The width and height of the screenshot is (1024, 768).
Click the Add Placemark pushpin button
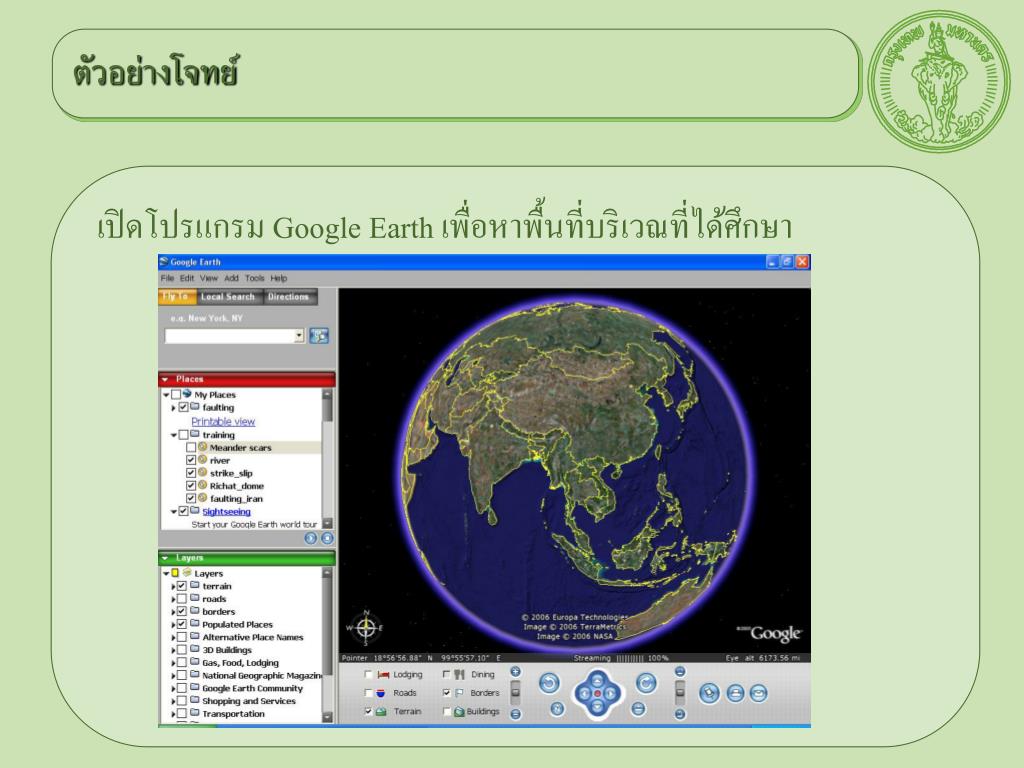coord(710,693)
